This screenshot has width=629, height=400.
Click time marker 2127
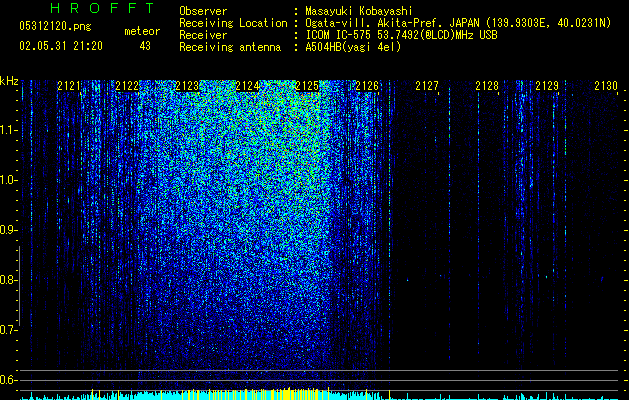(x=427, y=86)
